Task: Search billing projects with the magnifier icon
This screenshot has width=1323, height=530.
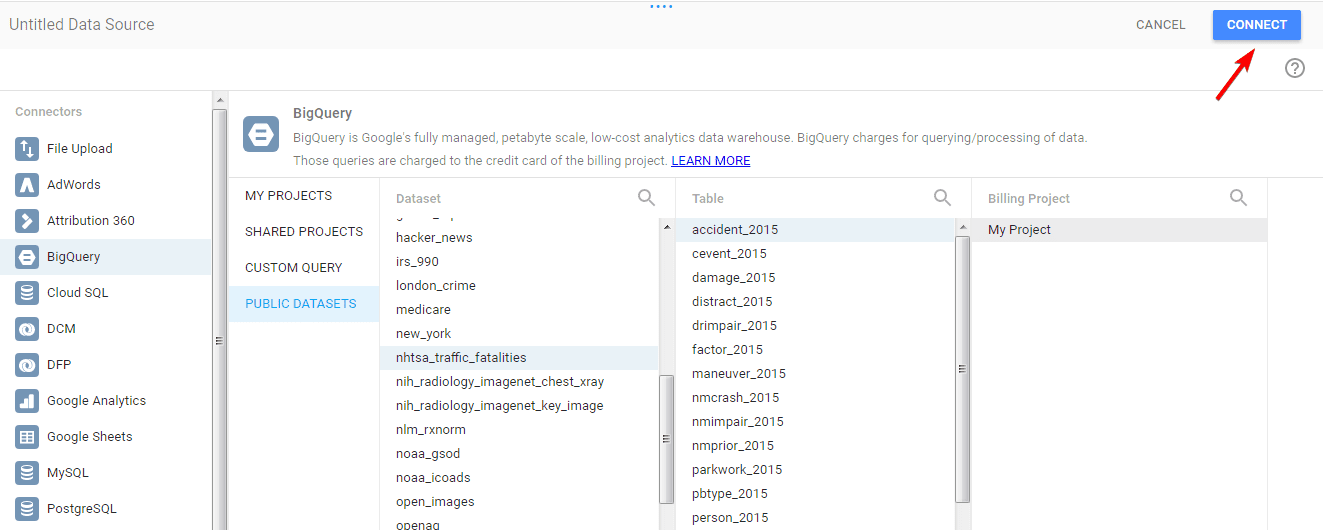Action: click(x=1239, y=198)
